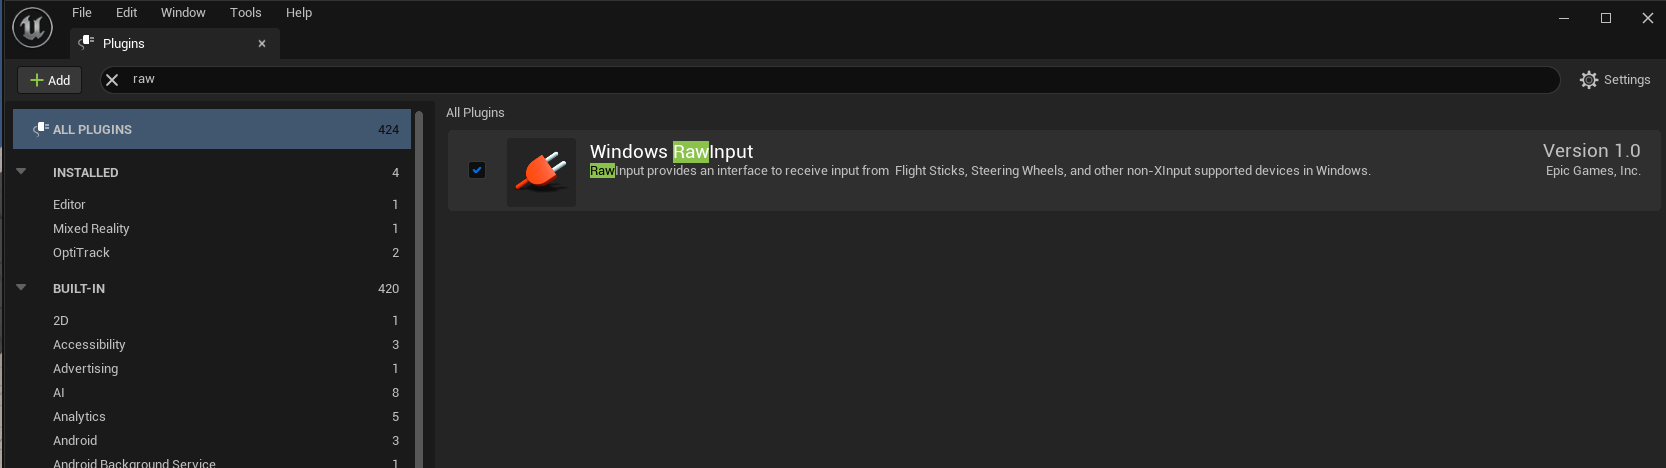Collapse the Installed category section

pyautogui.click(x=21, y=172)
